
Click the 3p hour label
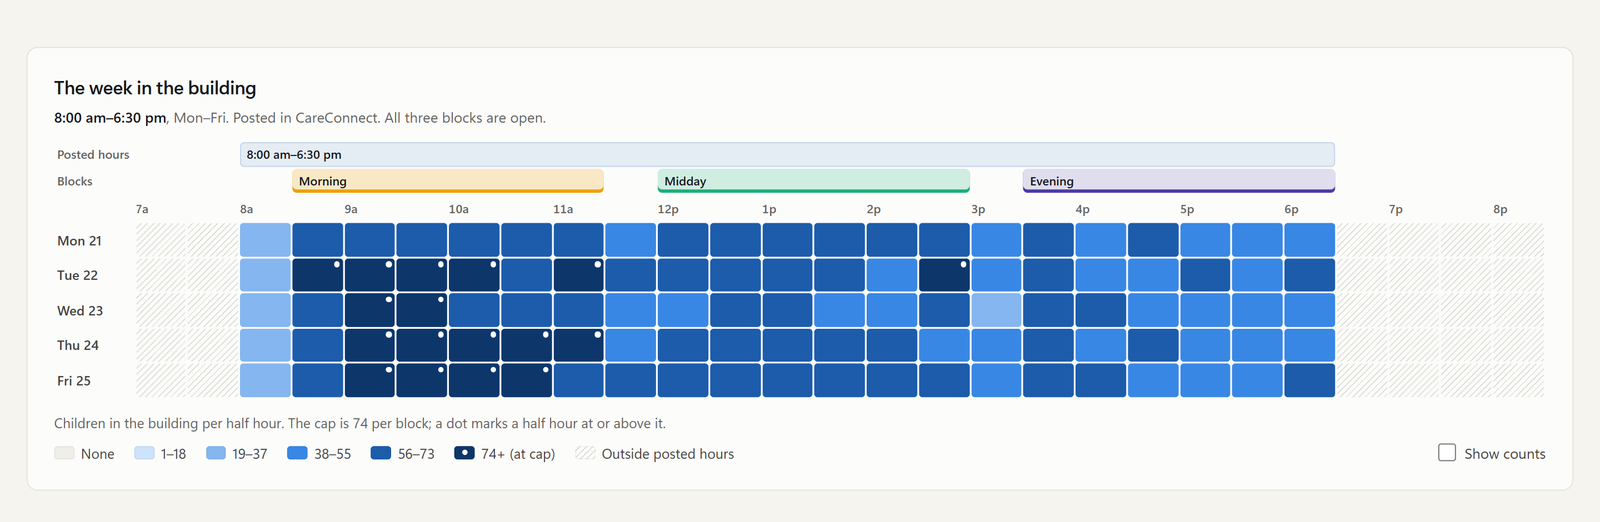click(x=978, y=209)
